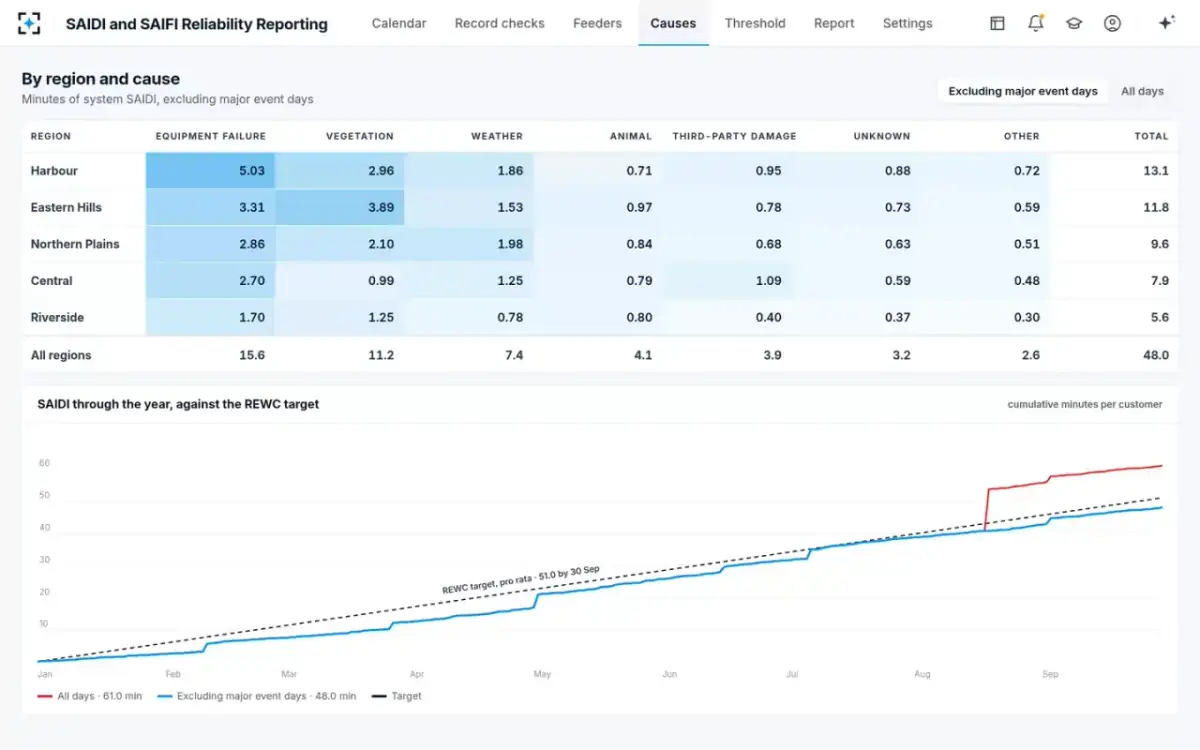Click the By region and cause heading

click(x=101, y=79)
